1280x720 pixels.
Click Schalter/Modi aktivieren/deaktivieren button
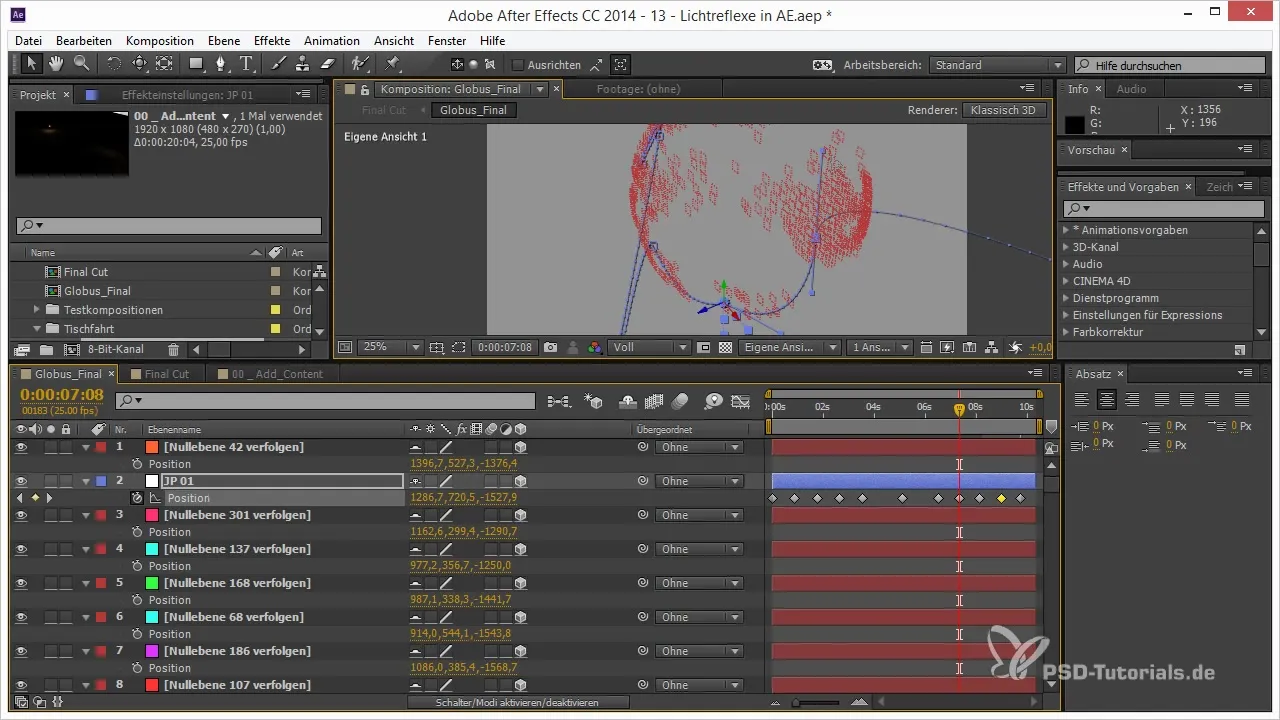click(518, 703)
